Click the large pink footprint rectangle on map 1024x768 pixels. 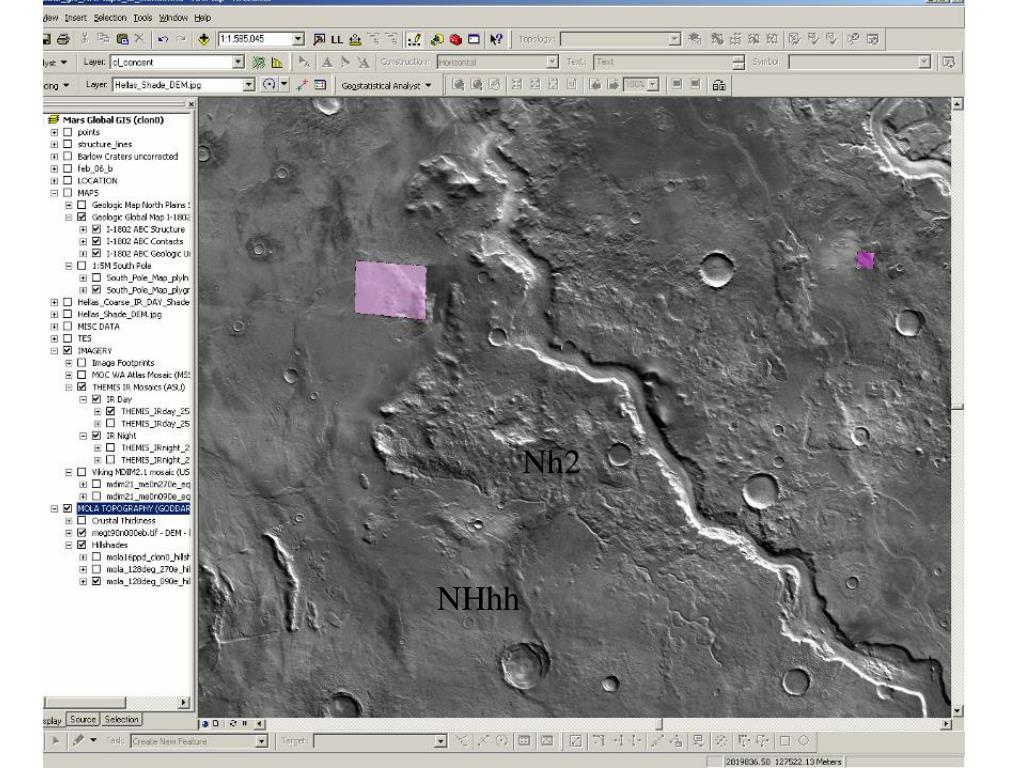[391, 290]
